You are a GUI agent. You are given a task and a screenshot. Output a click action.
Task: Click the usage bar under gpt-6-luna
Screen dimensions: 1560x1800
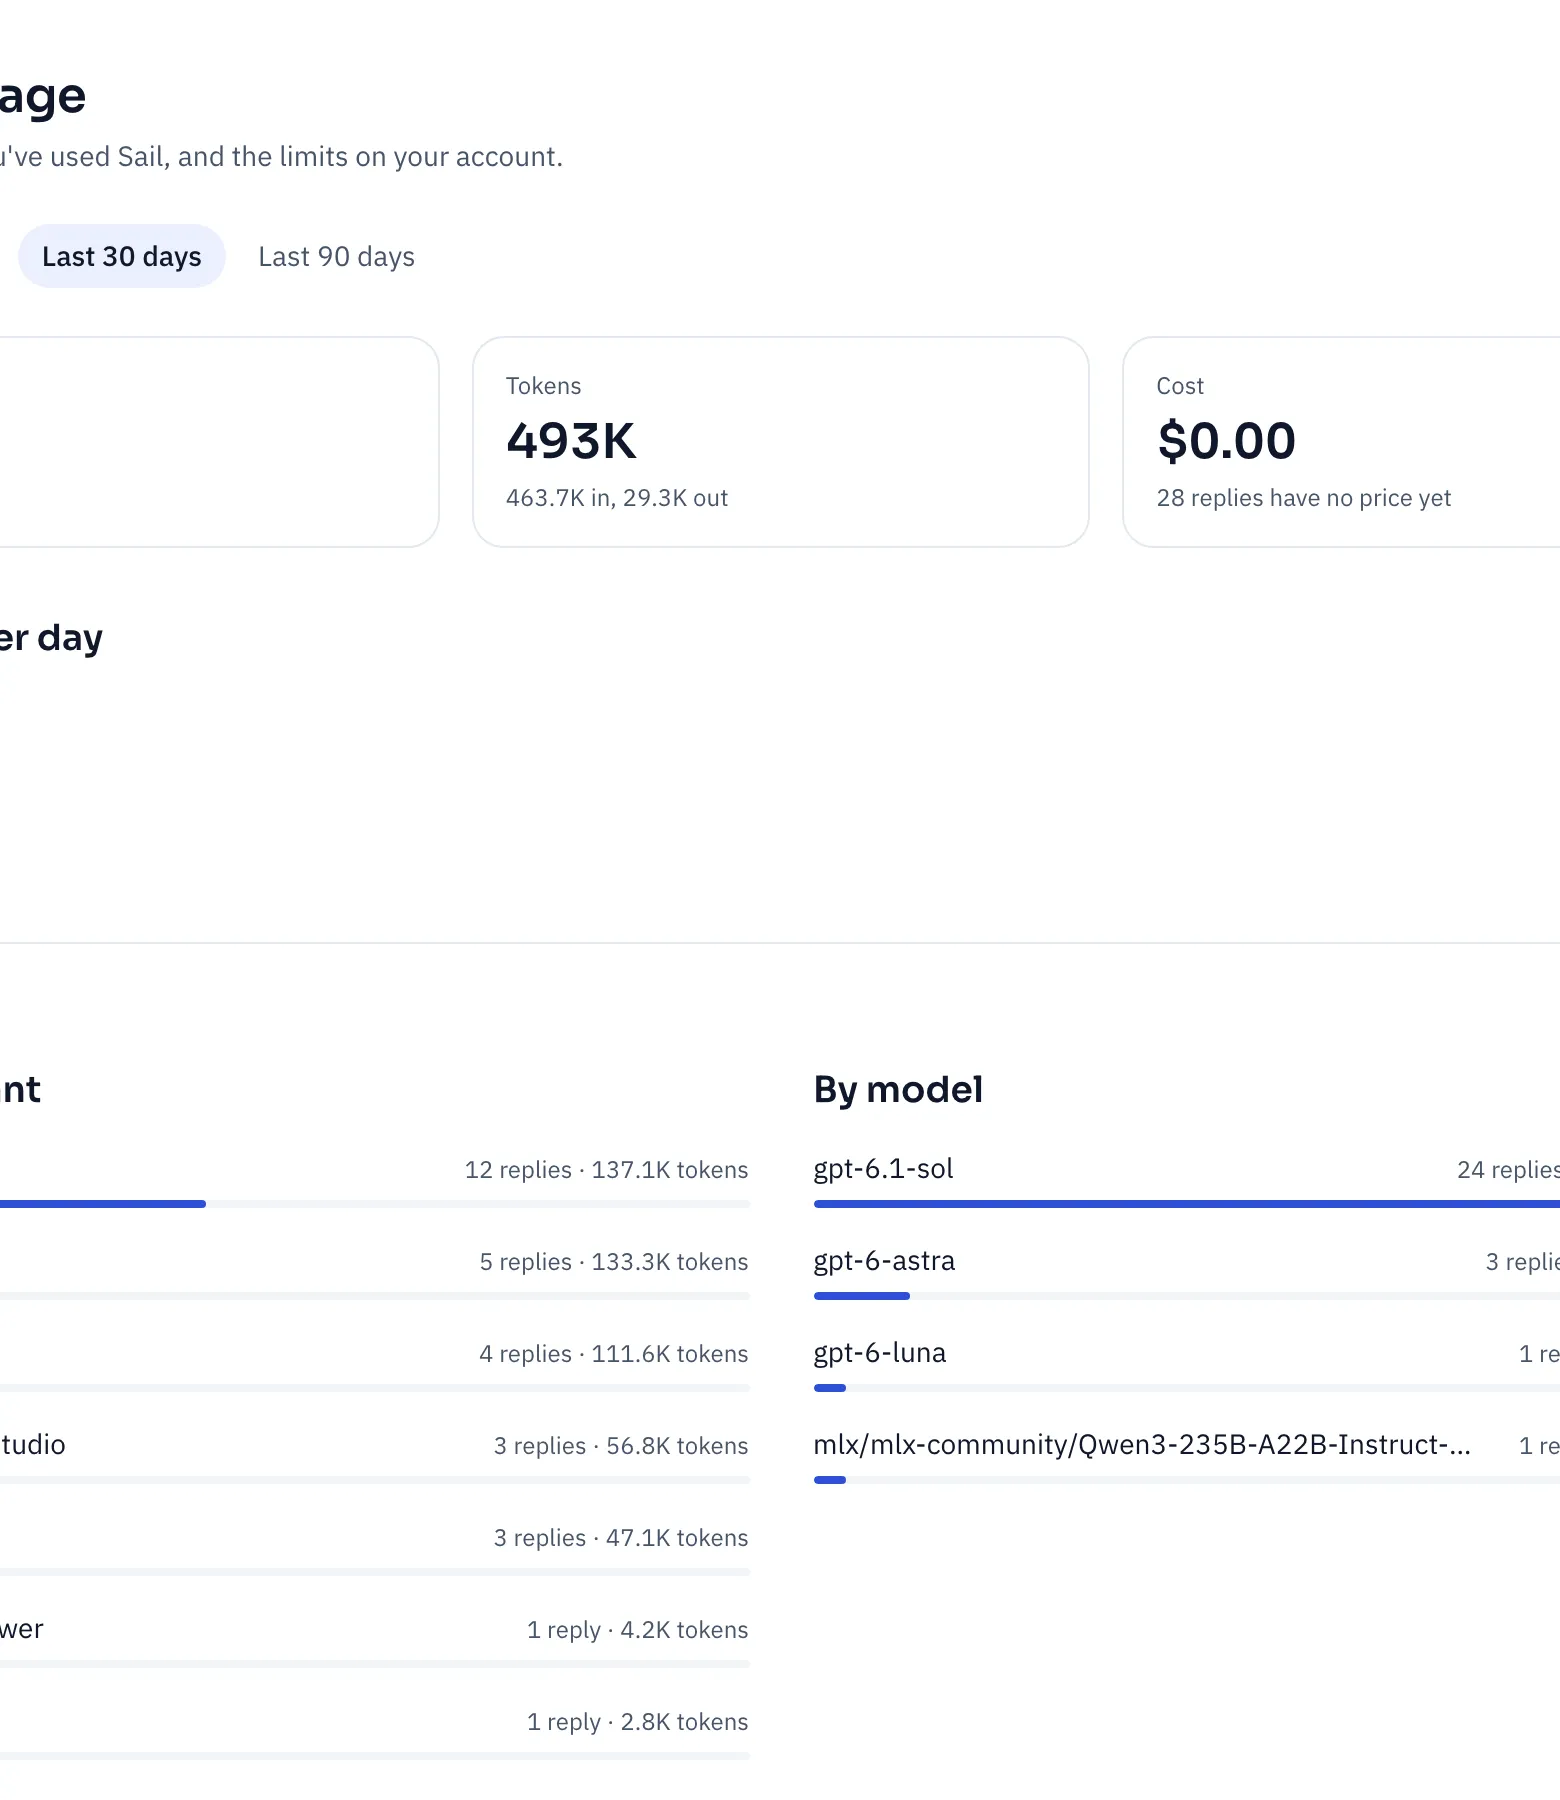(x=1187, y=1388)
